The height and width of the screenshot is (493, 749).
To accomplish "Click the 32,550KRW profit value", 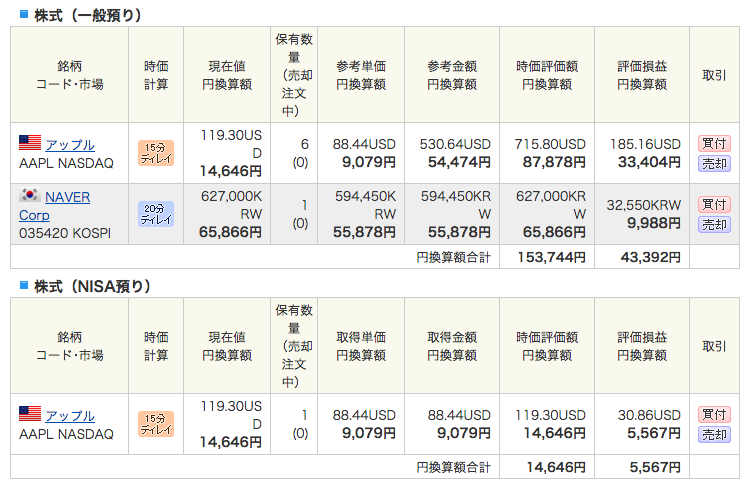I will coord(644,205).
